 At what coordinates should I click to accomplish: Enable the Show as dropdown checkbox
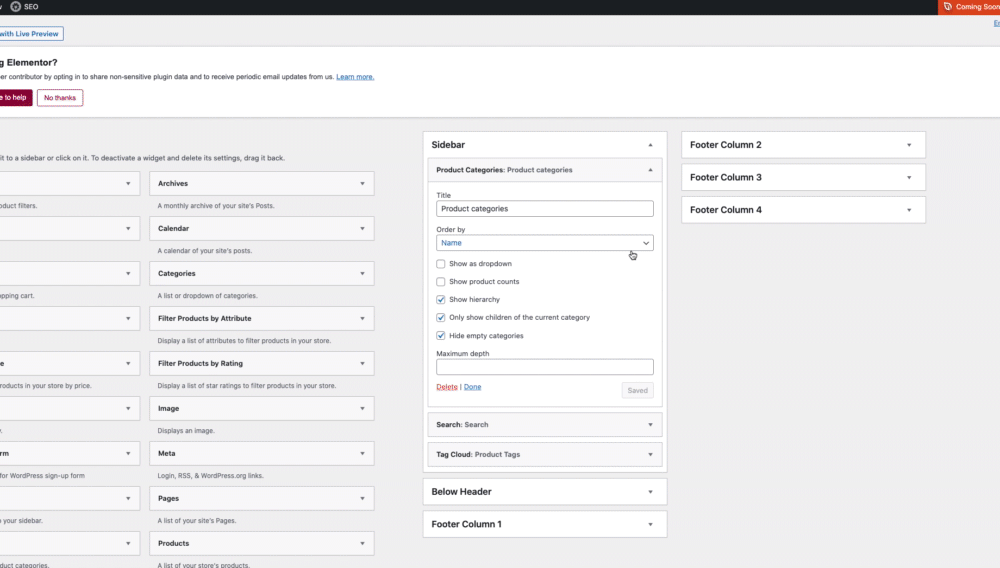coord(441,264)
